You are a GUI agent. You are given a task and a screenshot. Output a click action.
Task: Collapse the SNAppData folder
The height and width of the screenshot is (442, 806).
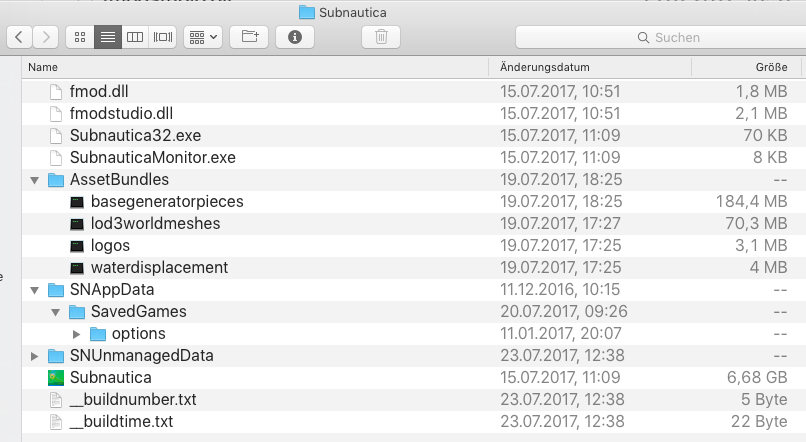(34, 290)
